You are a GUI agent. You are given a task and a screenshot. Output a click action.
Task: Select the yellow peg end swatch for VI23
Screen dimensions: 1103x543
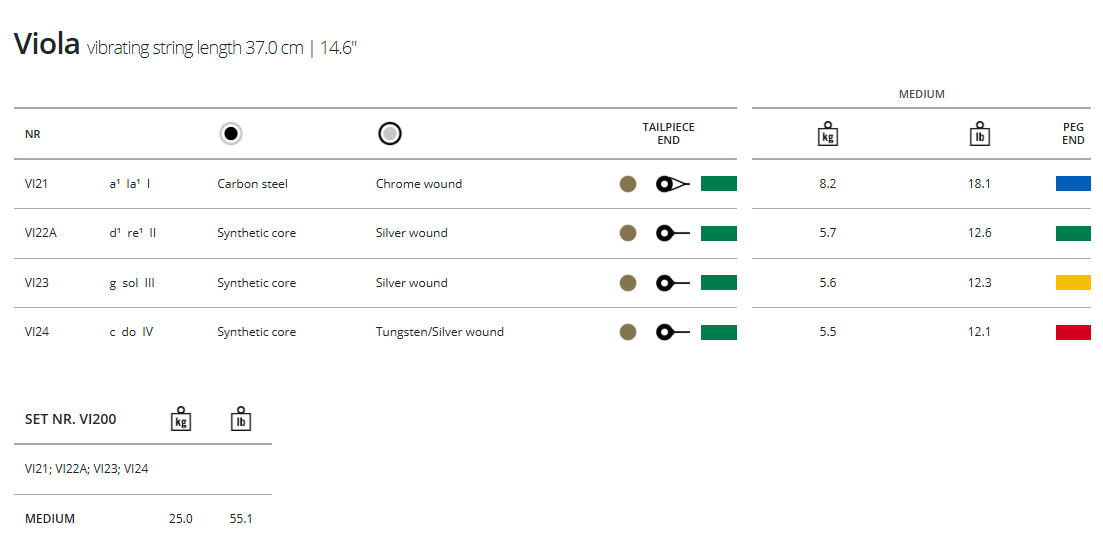pyautogui.click(x=1073, y=283)
